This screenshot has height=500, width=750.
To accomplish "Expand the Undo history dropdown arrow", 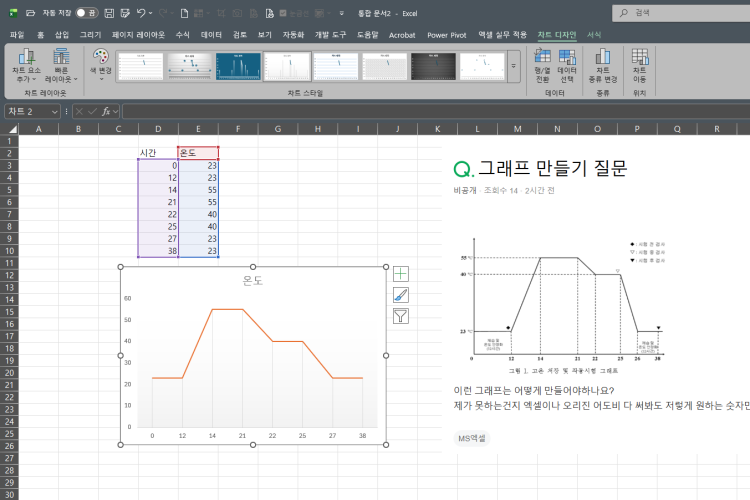I will 150,13.
